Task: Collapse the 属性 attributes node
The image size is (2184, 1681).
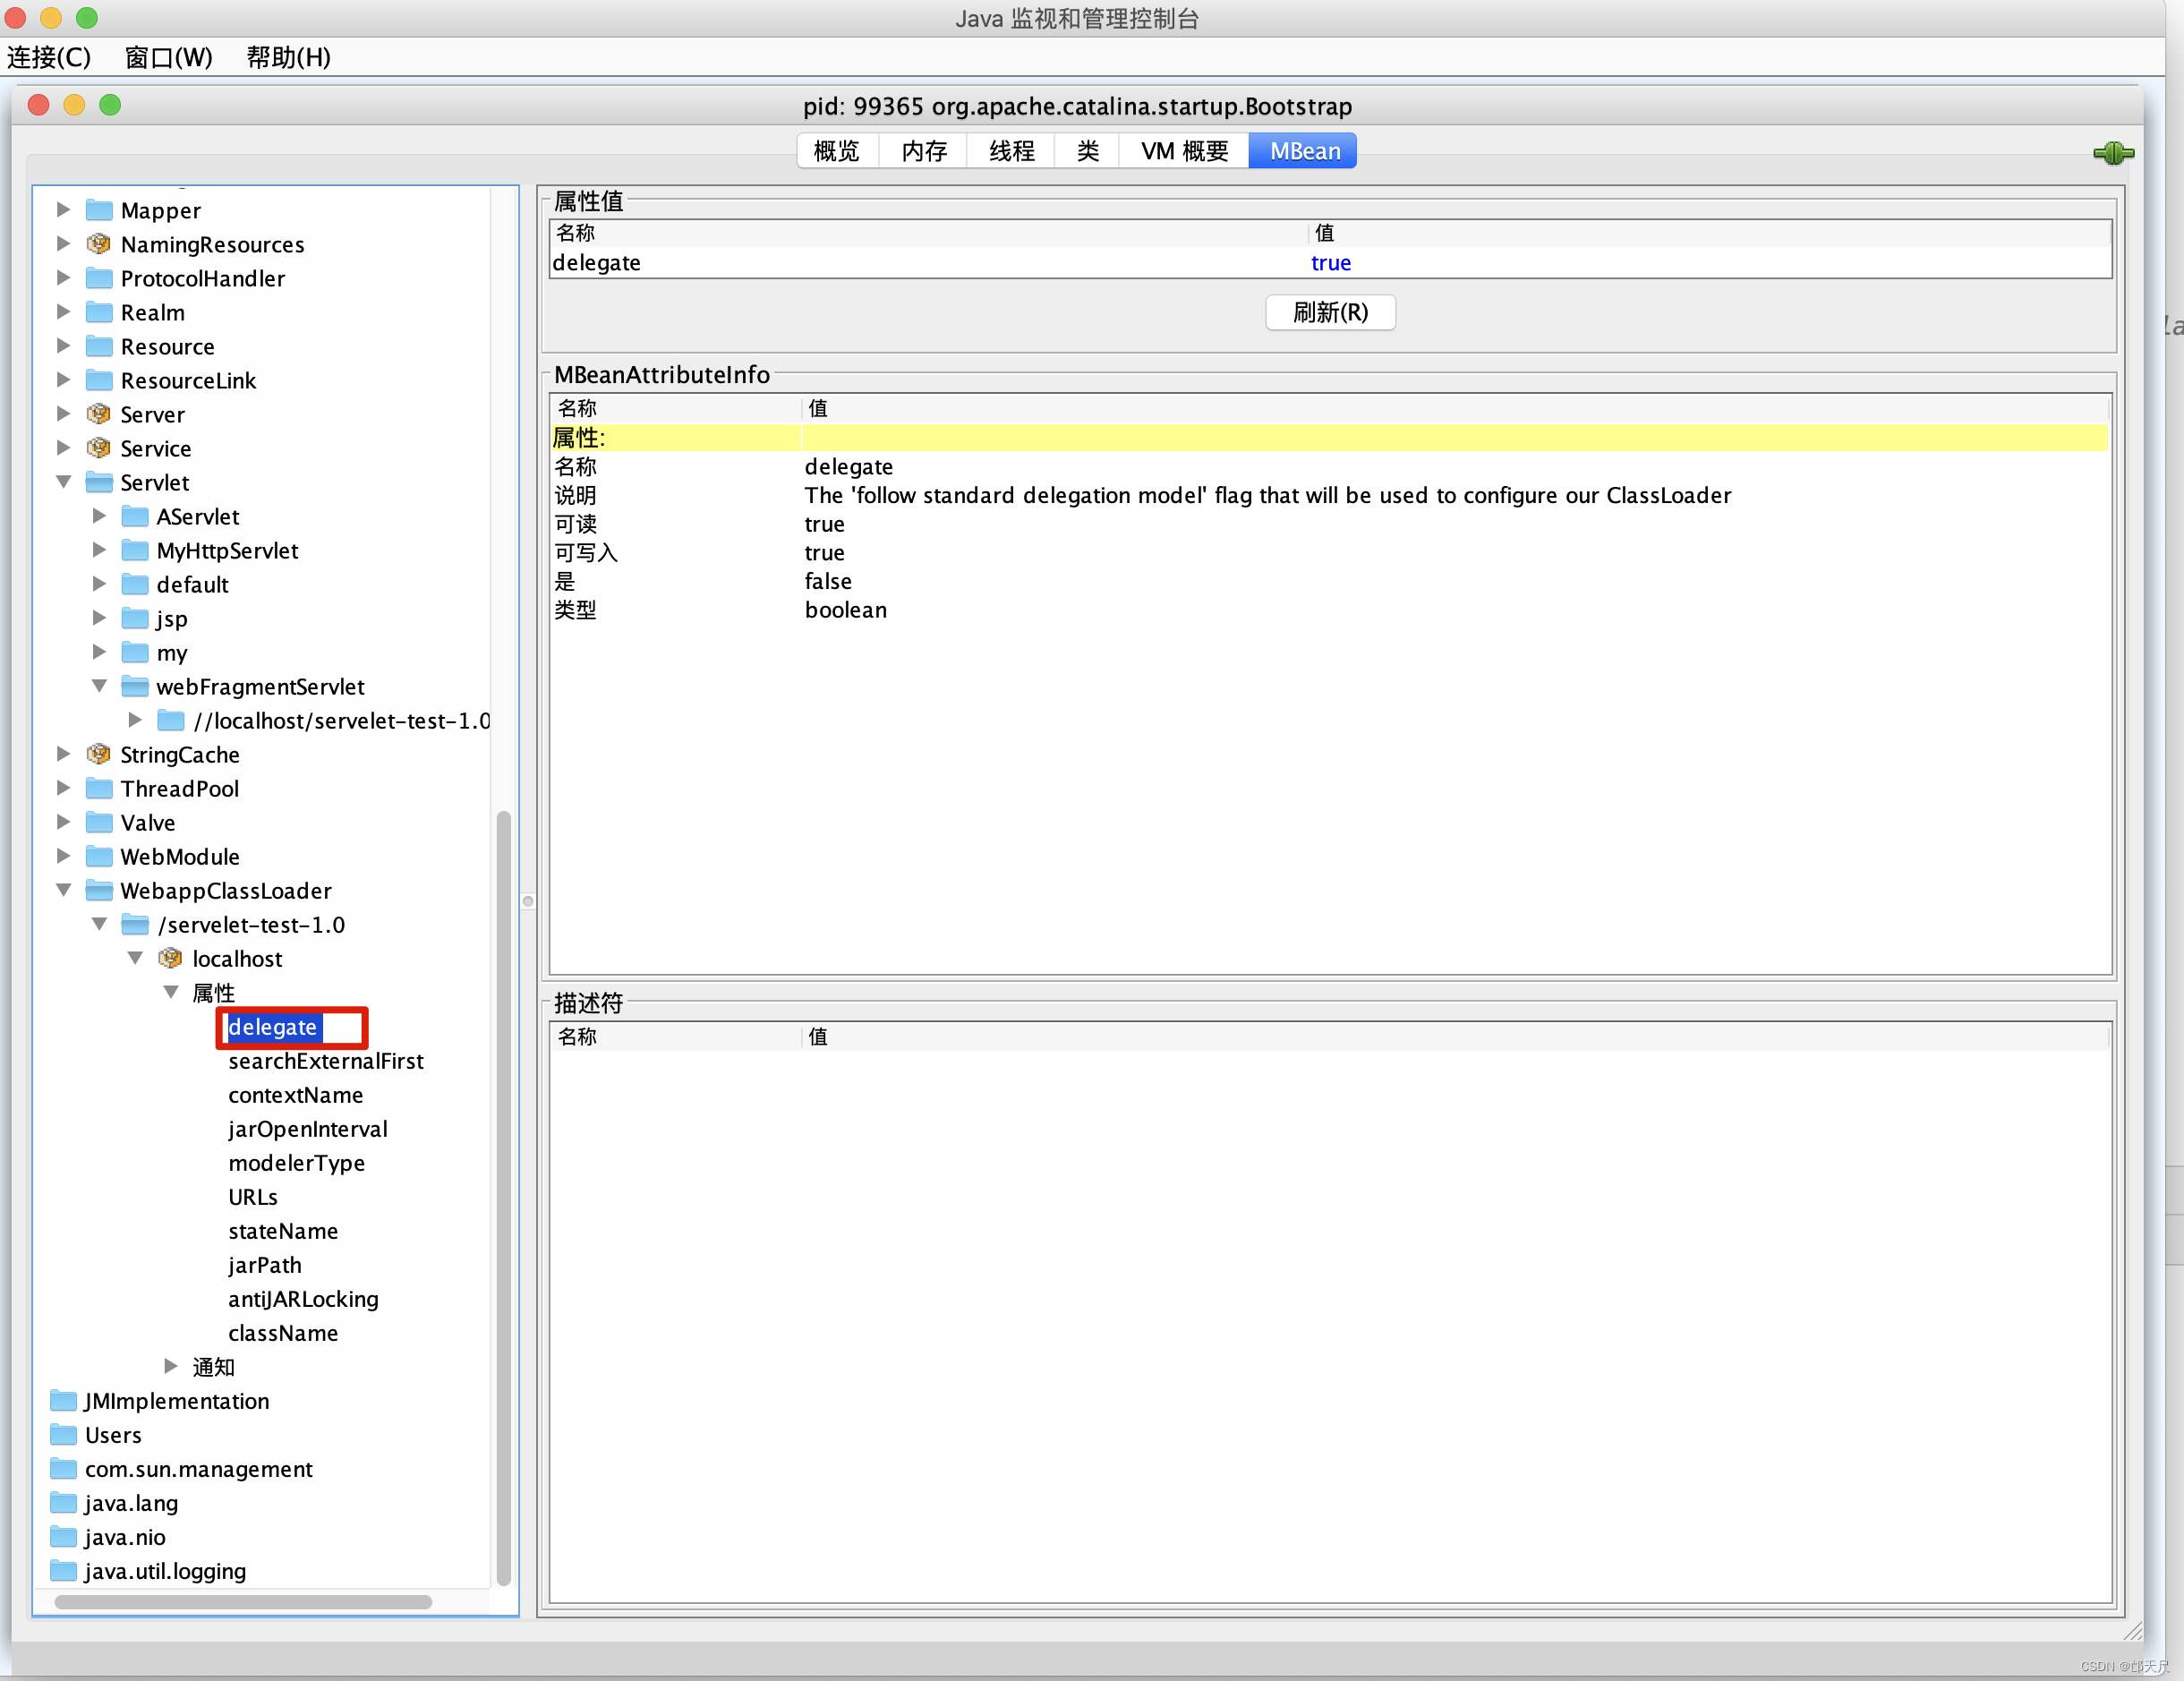Action: coord(170,992)
